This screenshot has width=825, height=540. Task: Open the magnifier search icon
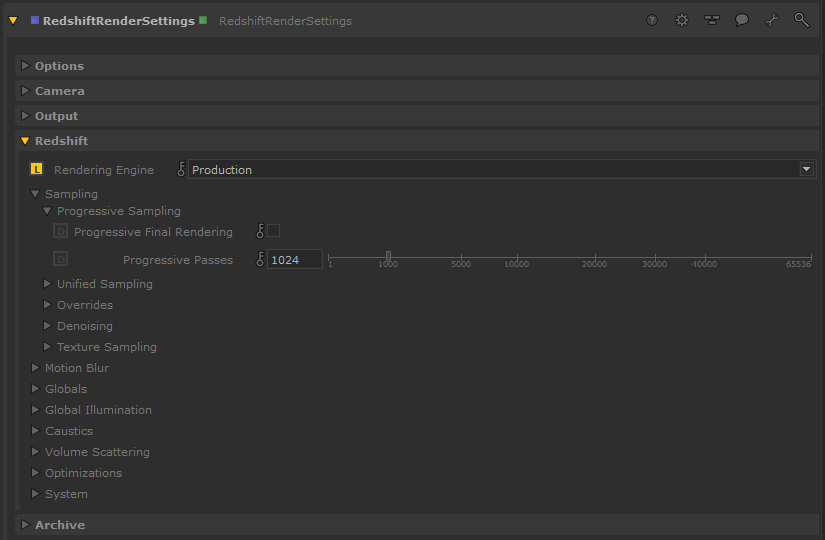click(x=801, y=21)
